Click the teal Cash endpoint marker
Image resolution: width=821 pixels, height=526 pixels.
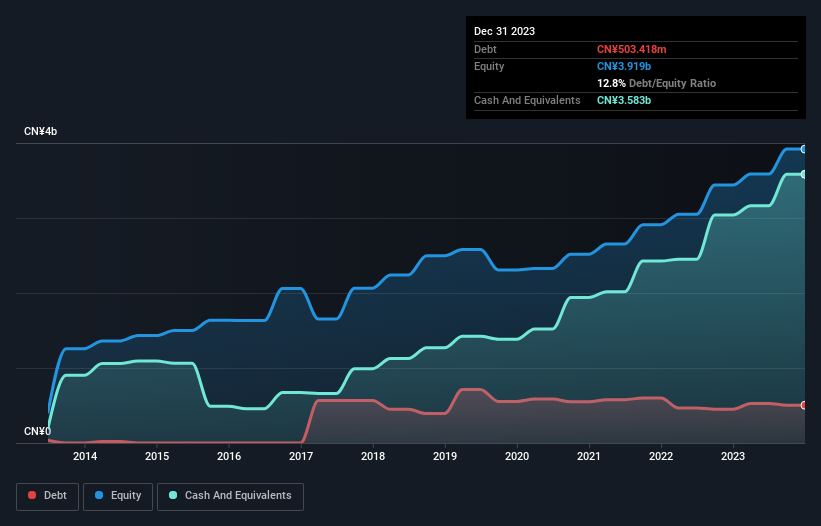[804, 174]
